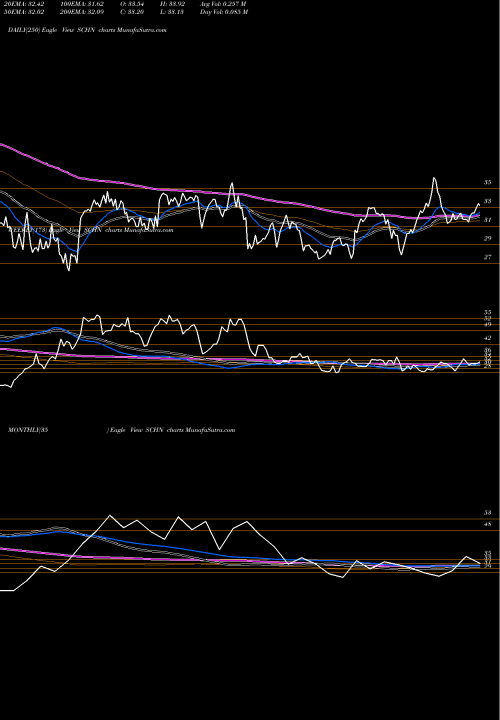Click the 49 axis label on weekly chart
The width and height of the screenshot is (500, 720).
487,325
